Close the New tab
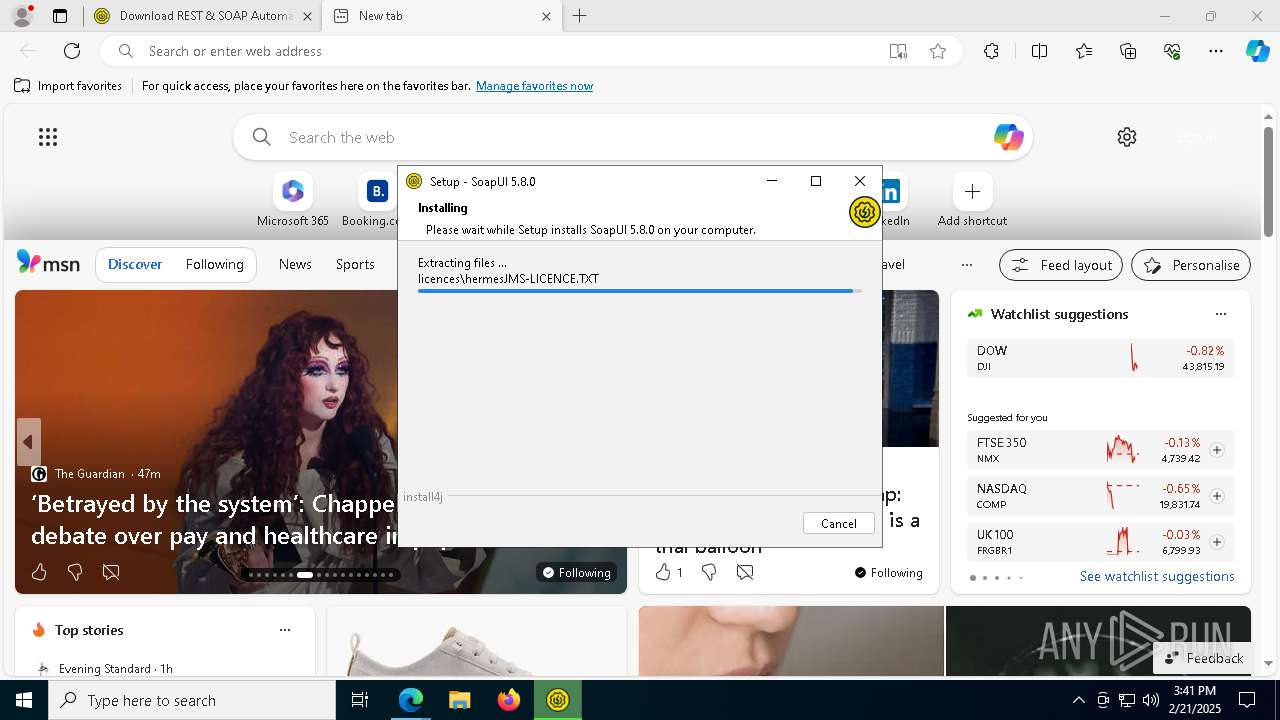This screenshot has width=1280, height=720. [546, 16]
